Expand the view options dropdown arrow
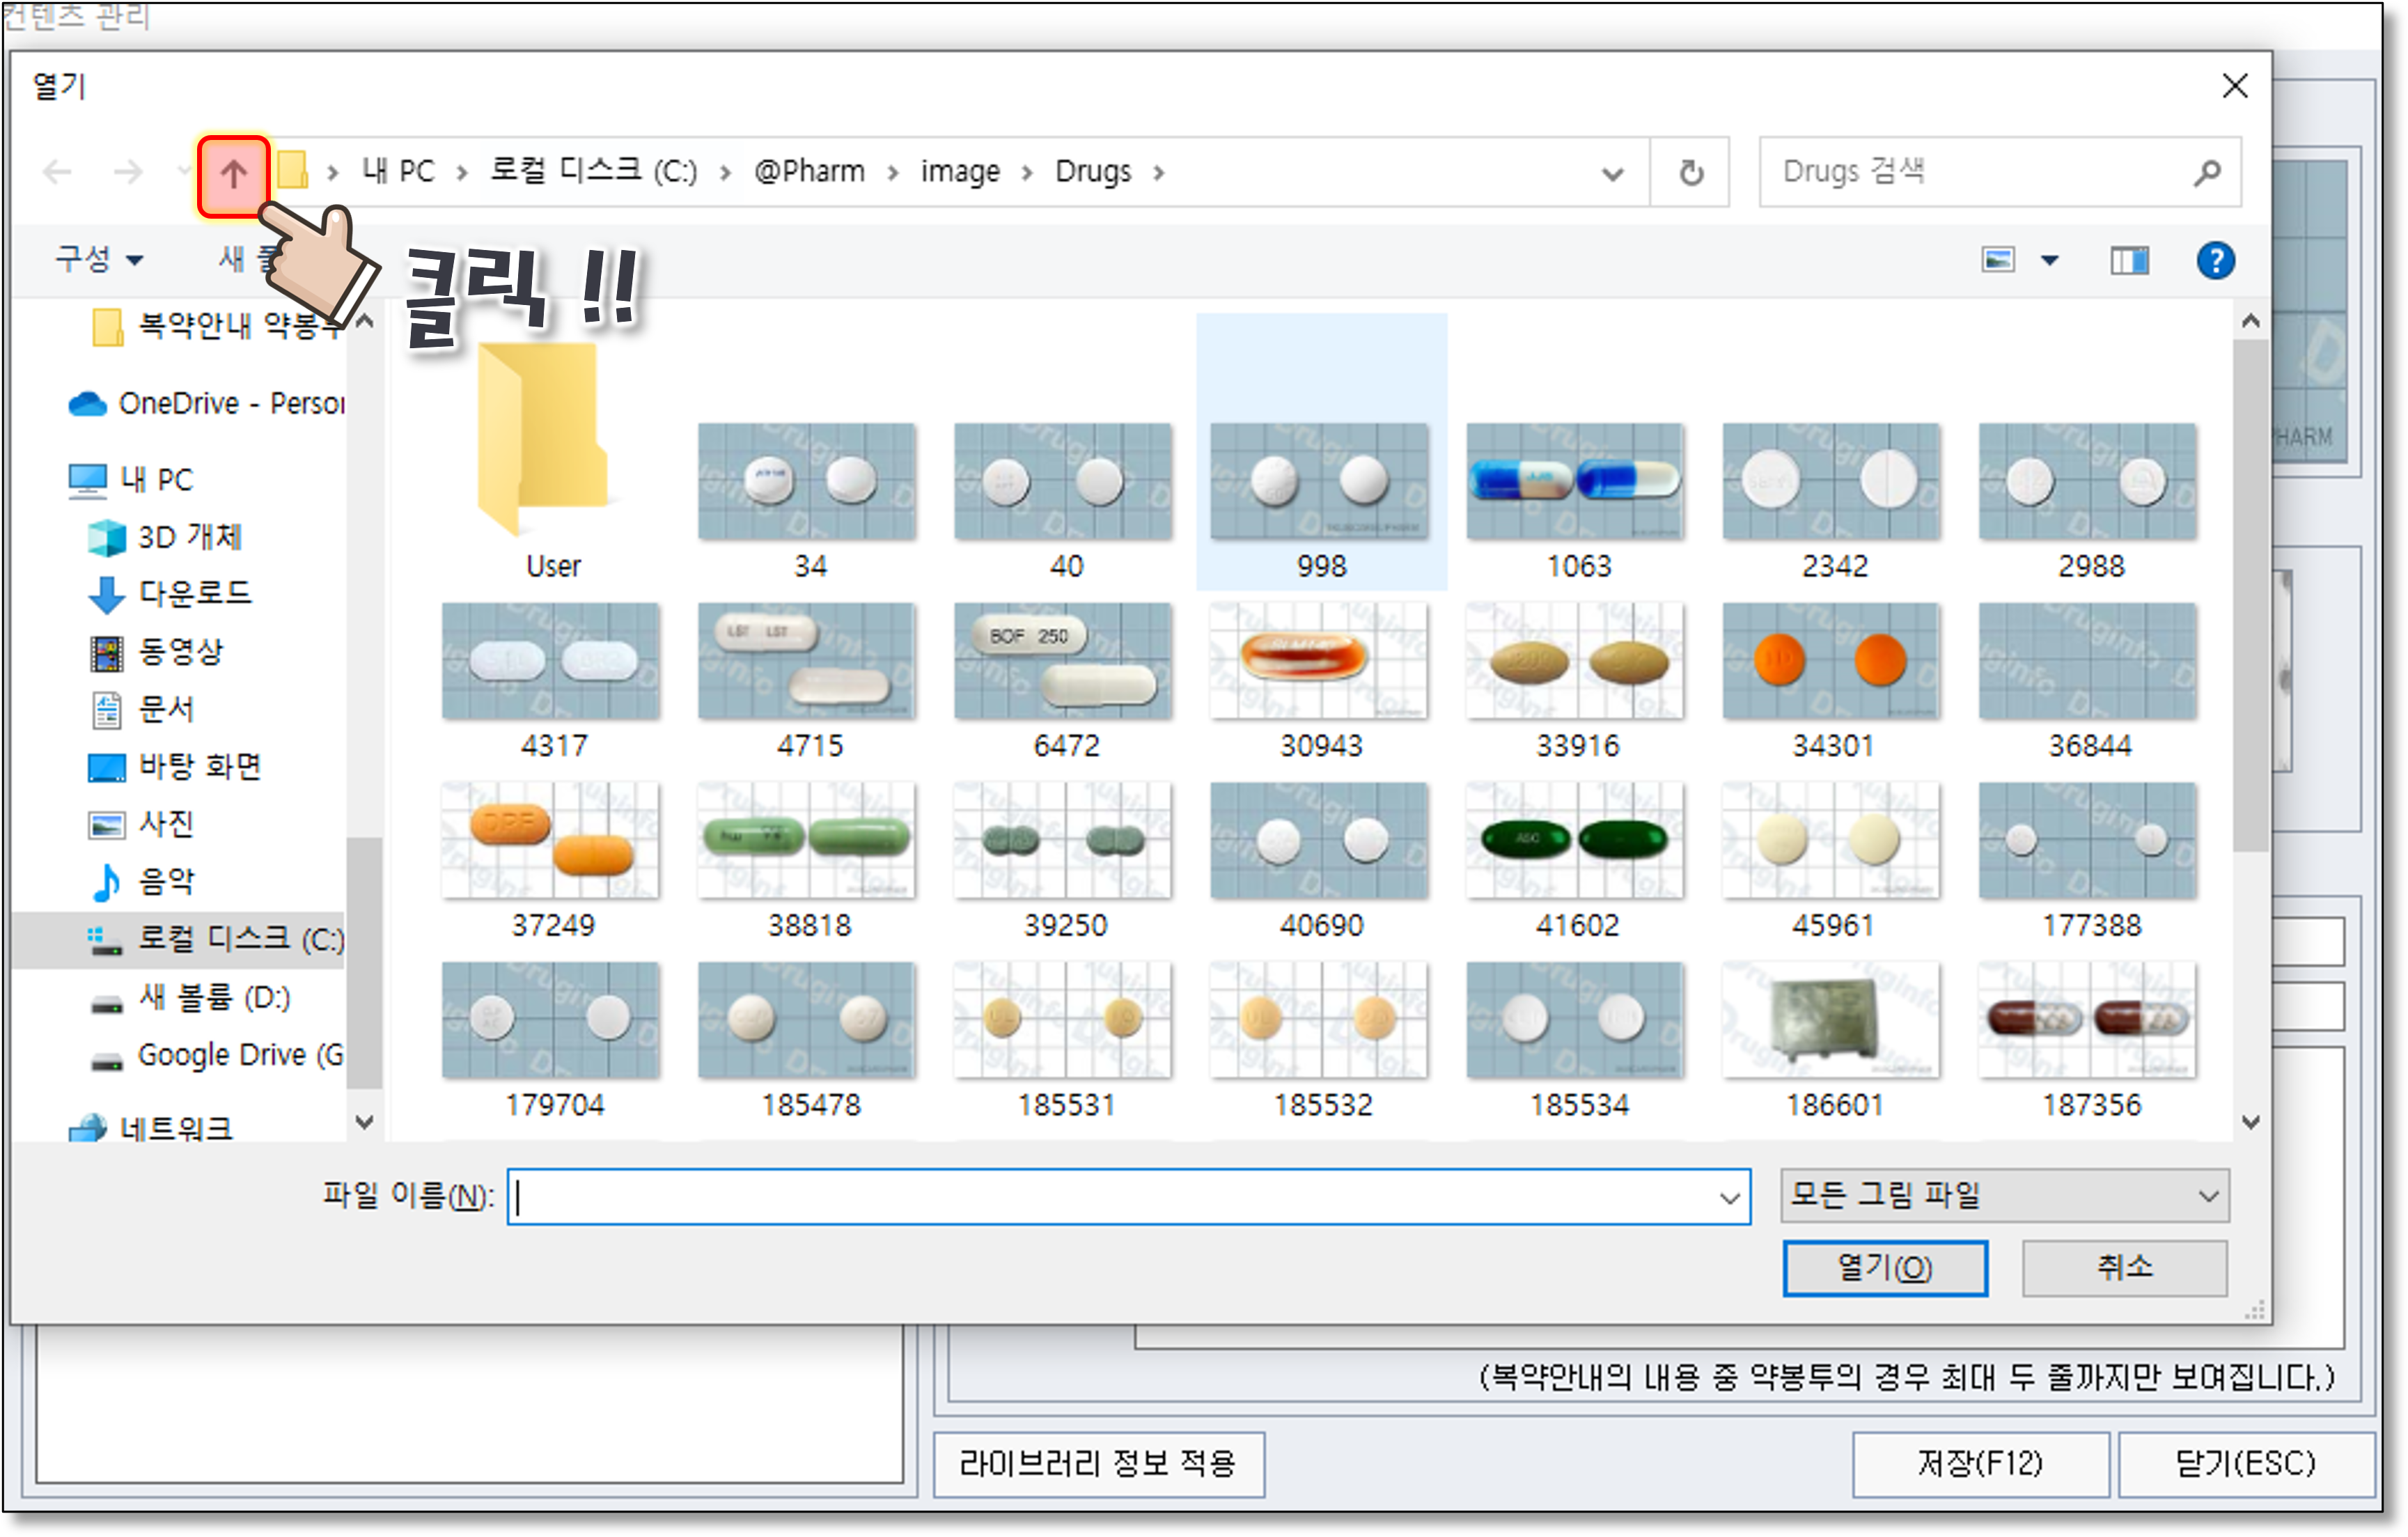The image size is (2408, 1537). 2050,261
